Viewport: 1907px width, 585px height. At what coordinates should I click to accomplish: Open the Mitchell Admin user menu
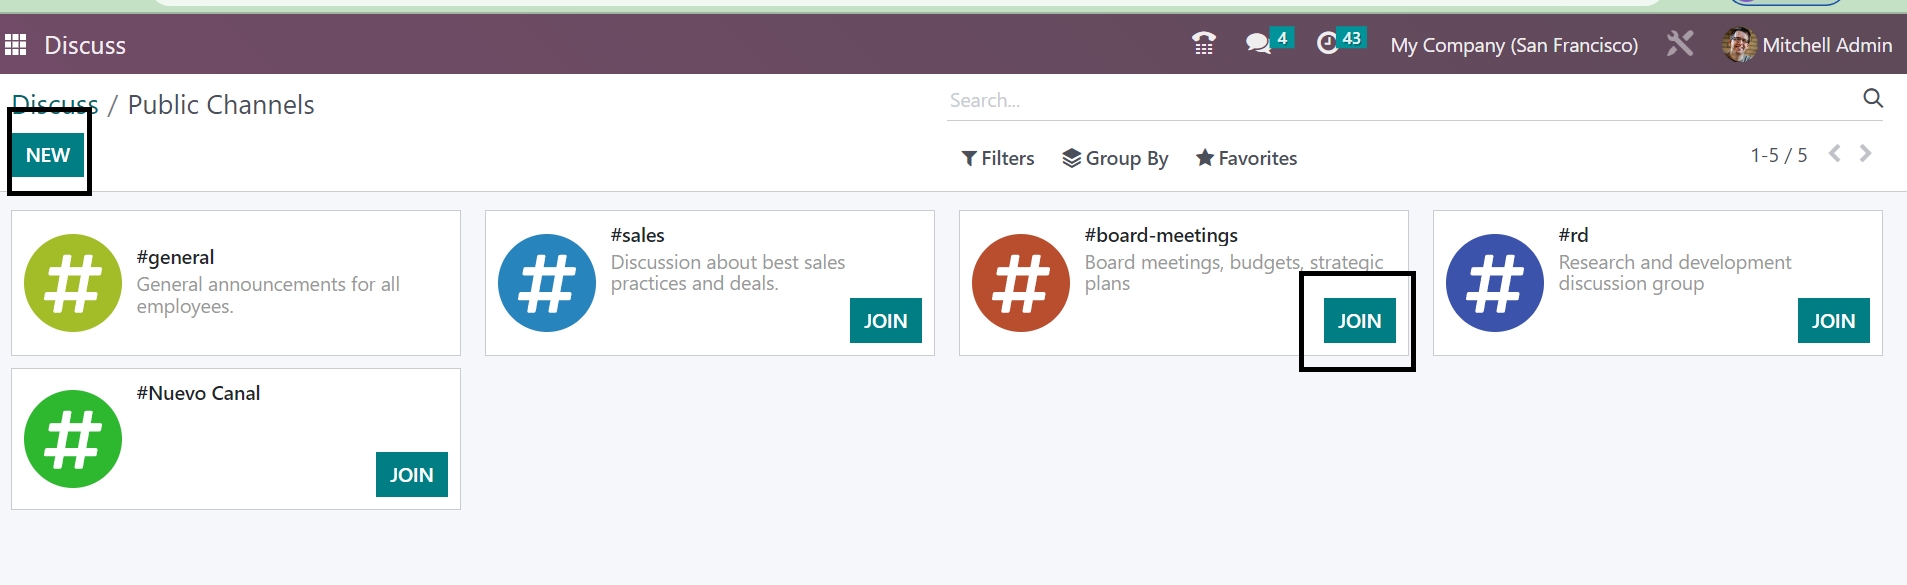[x=1807, y=45]
